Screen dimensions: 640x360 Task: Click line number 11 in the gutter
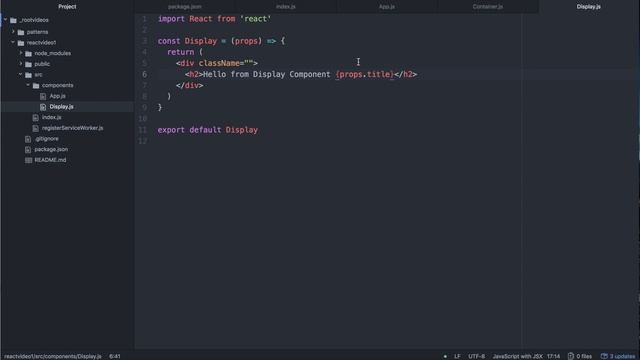click(142, 130)
